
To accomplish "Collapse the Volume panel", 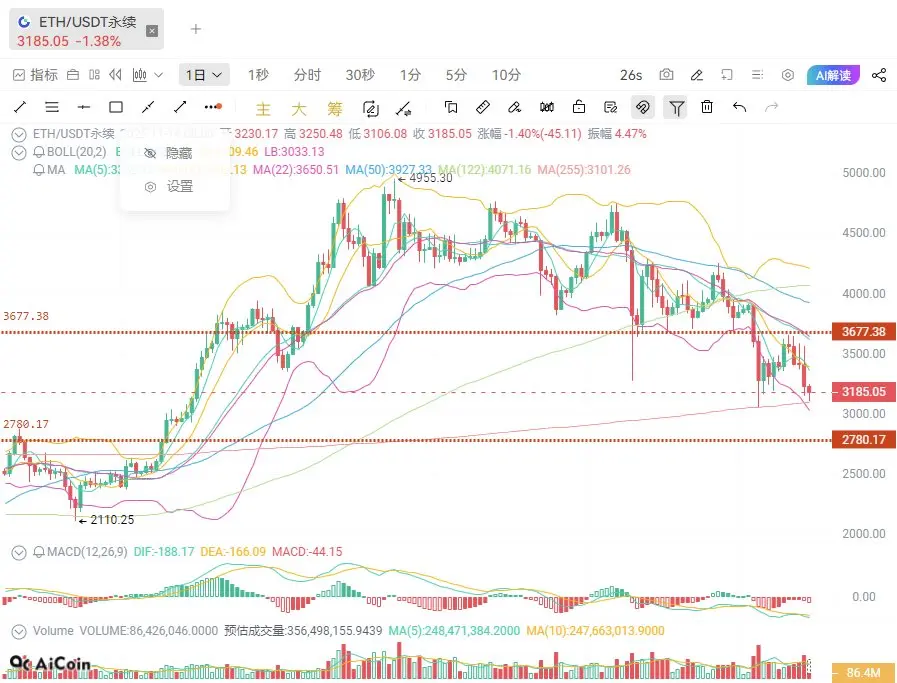I will [19, 632].
